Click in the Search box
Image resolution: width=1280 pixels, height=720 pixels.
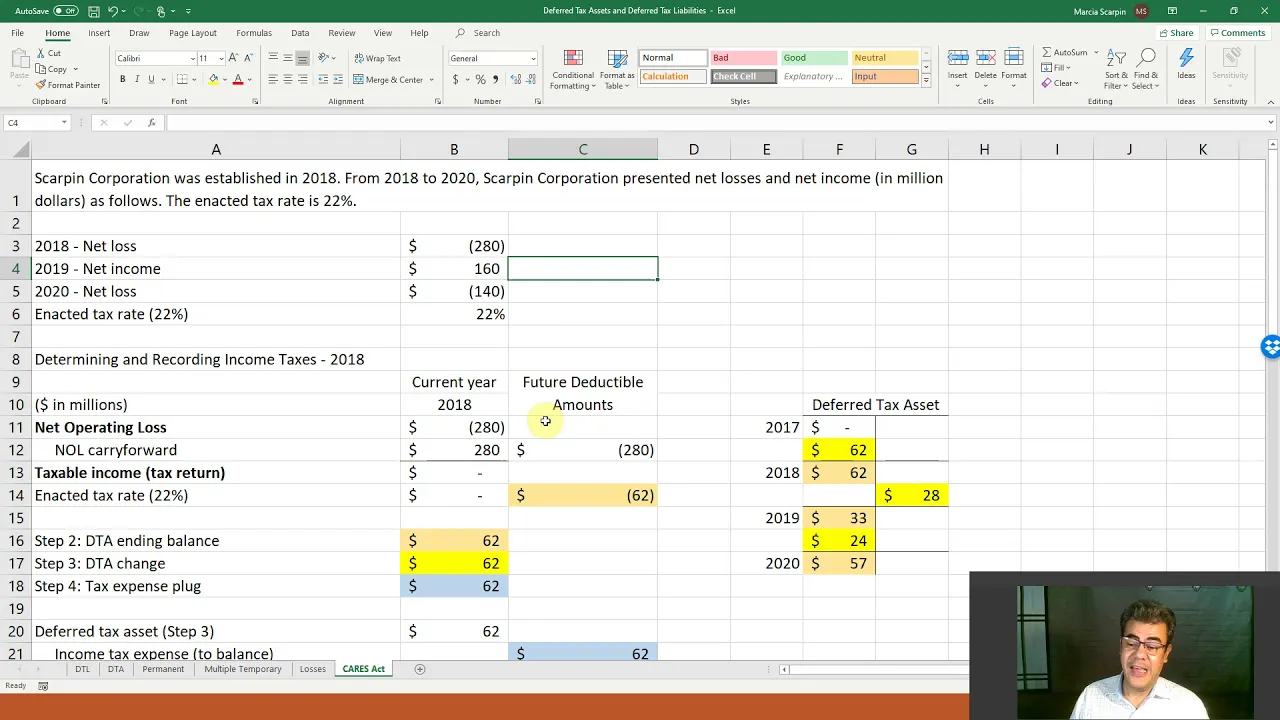coord(487,33)
